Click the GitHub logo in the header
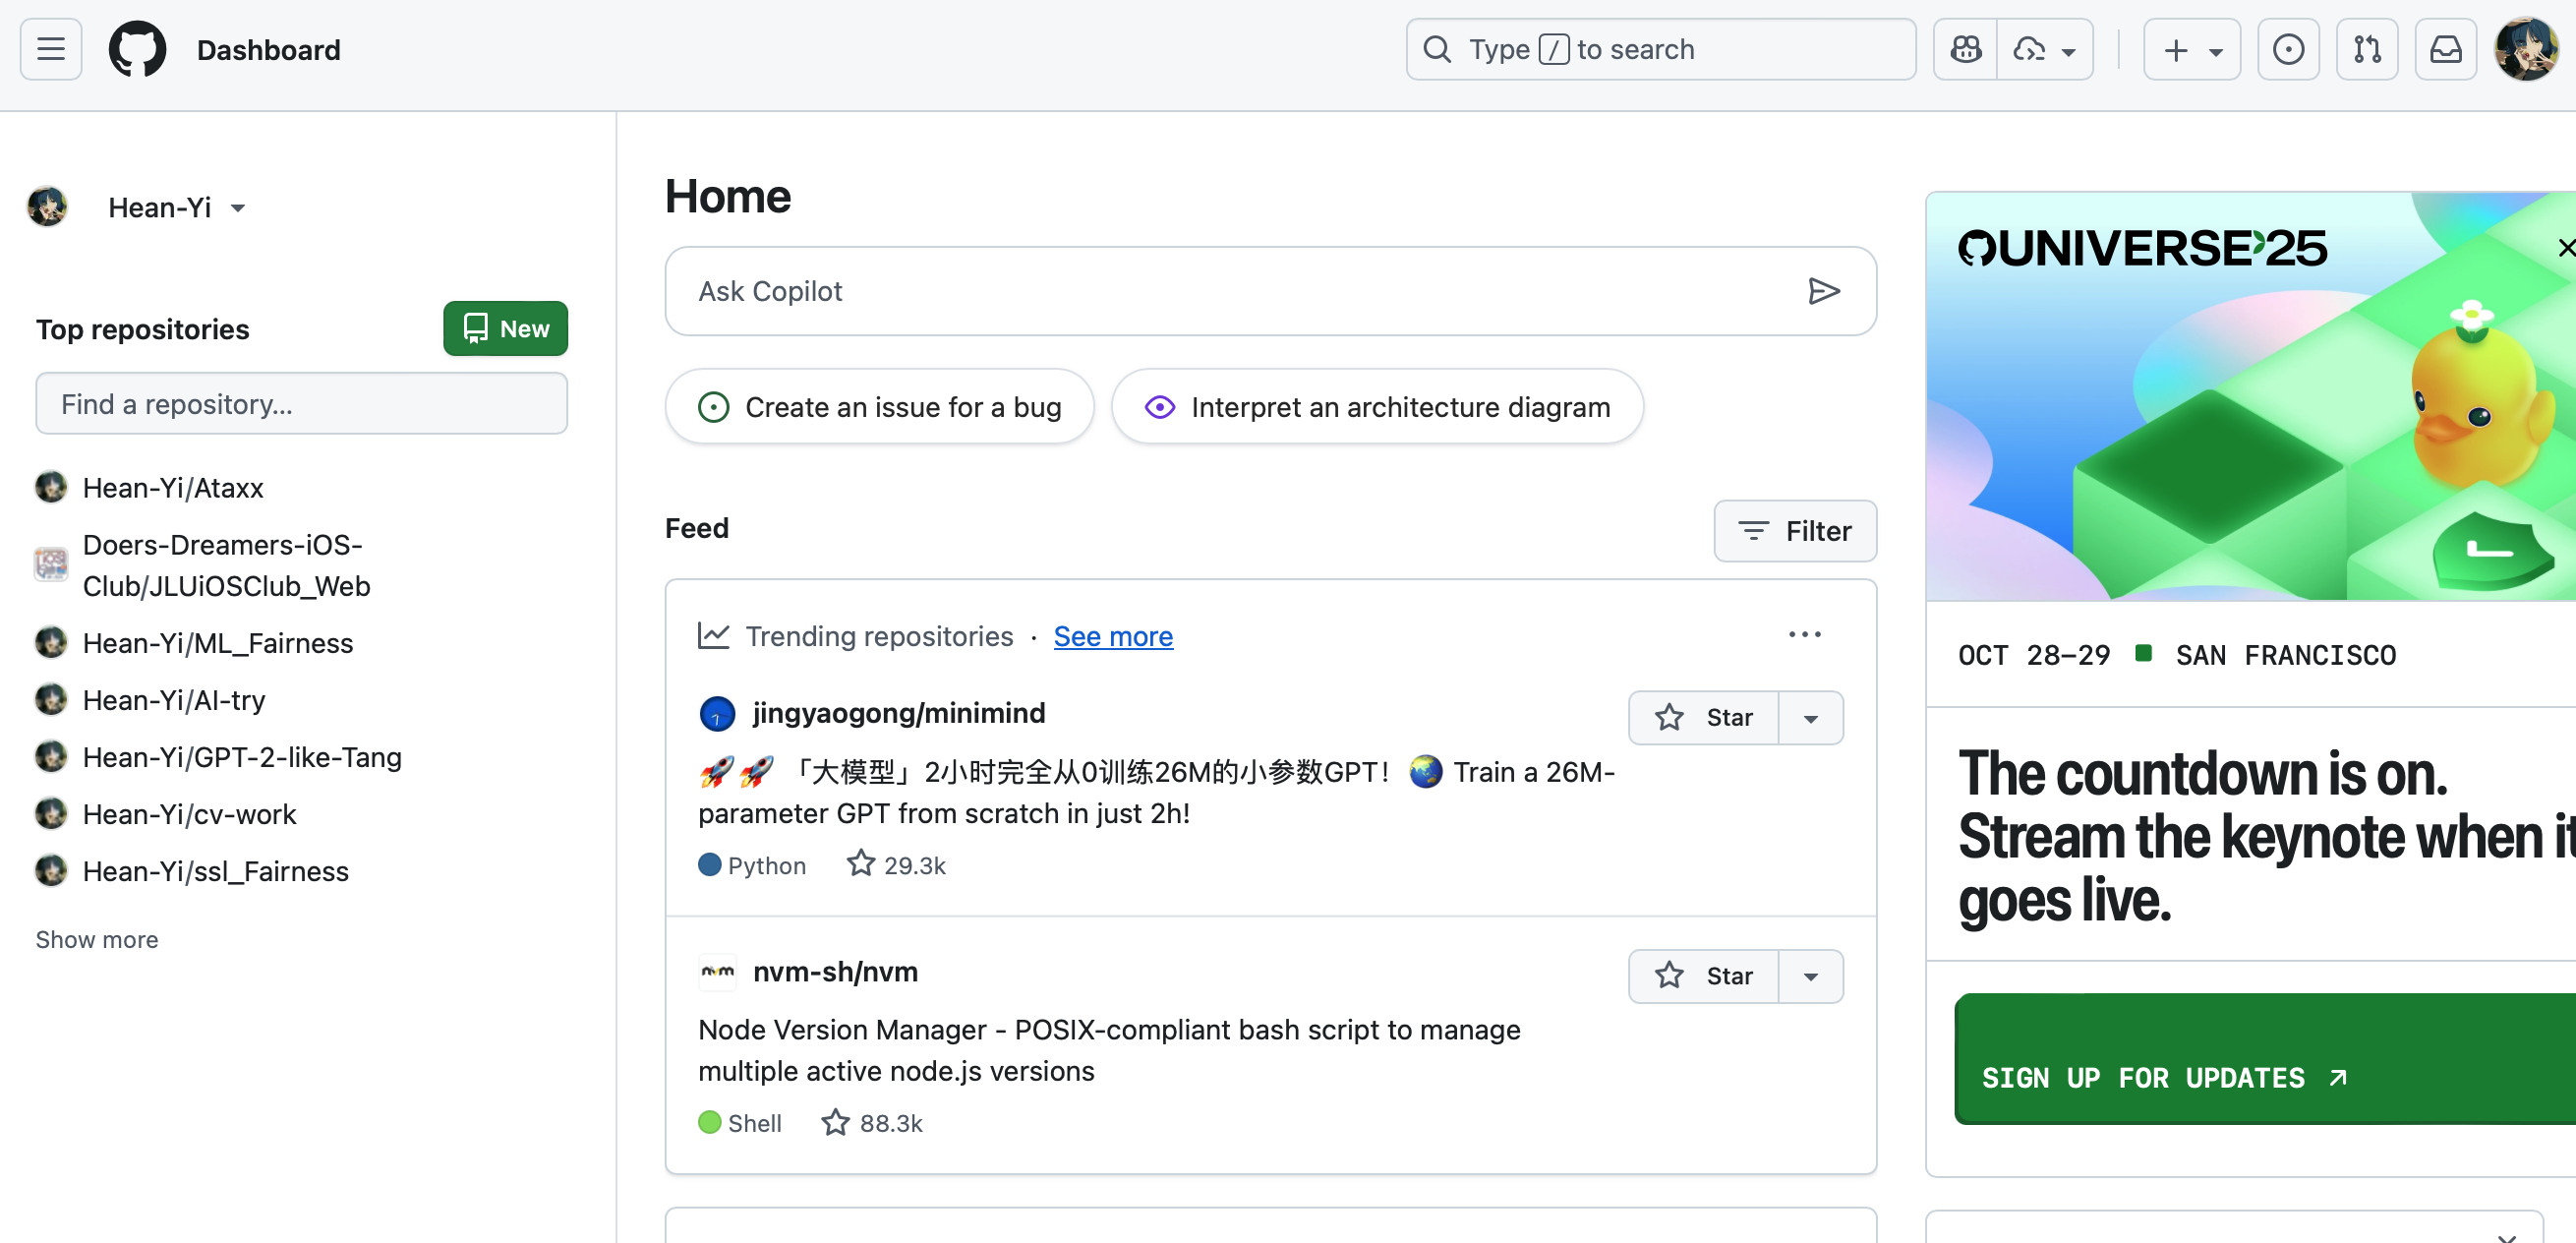 [x=137, y=49]
